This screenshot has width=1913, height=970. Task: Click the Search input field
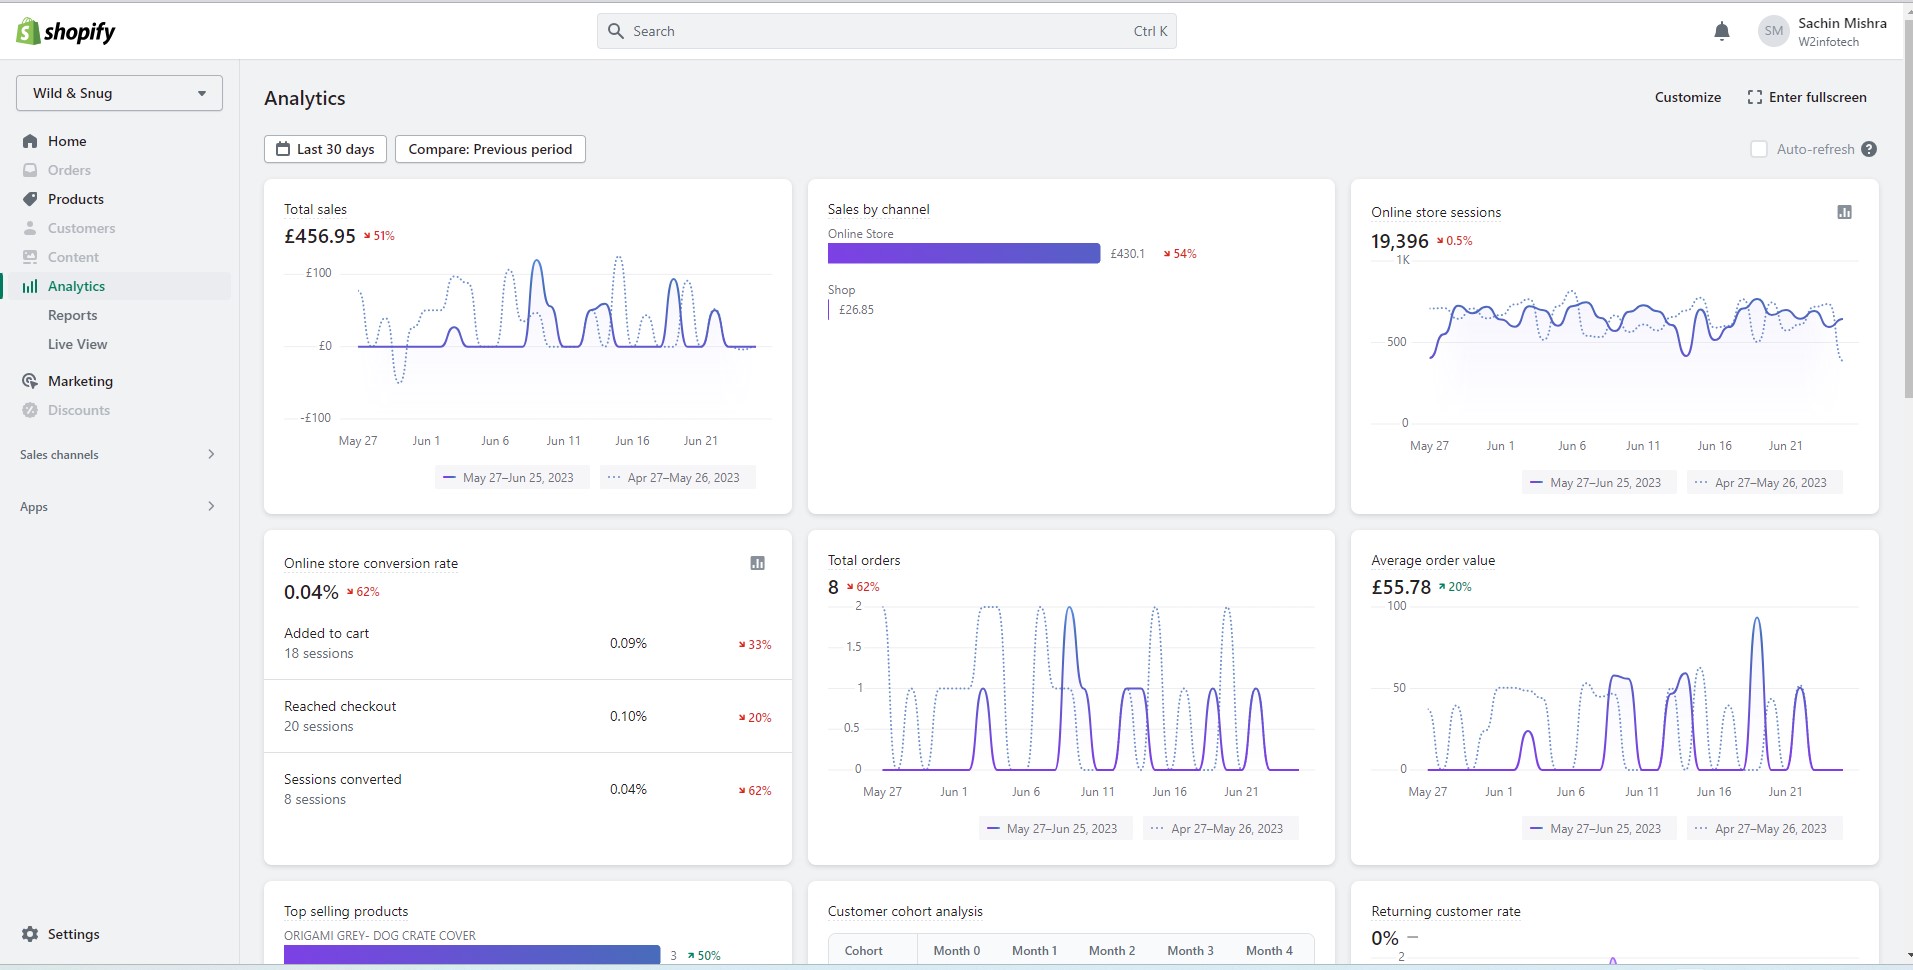tap(886, 31)
